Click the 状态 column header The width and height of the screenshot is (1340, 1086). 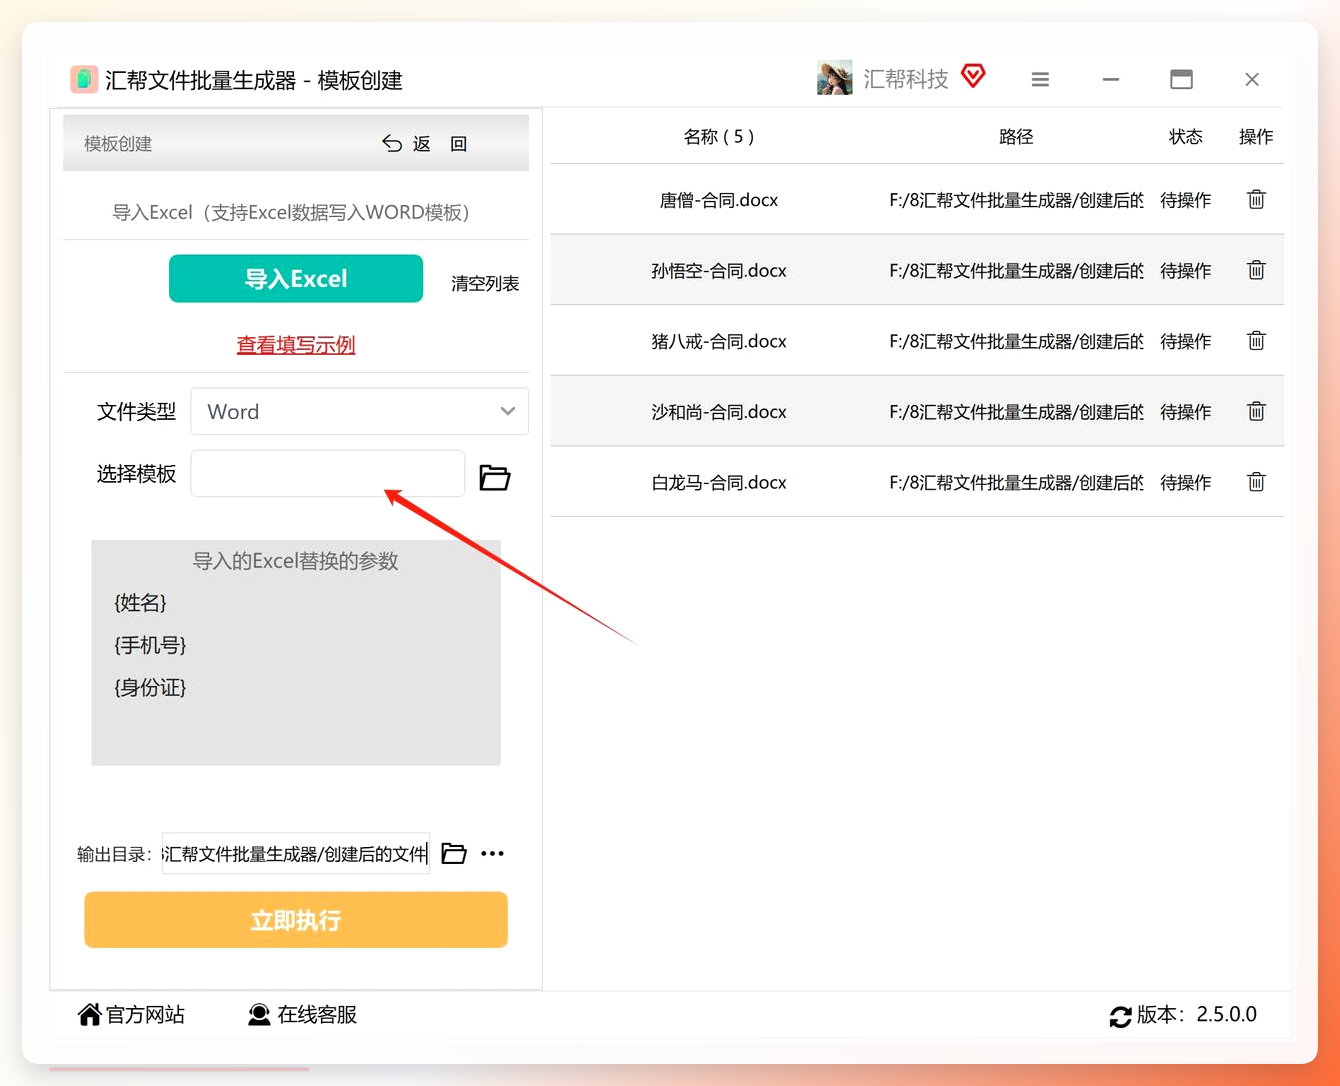(1186, 136)
